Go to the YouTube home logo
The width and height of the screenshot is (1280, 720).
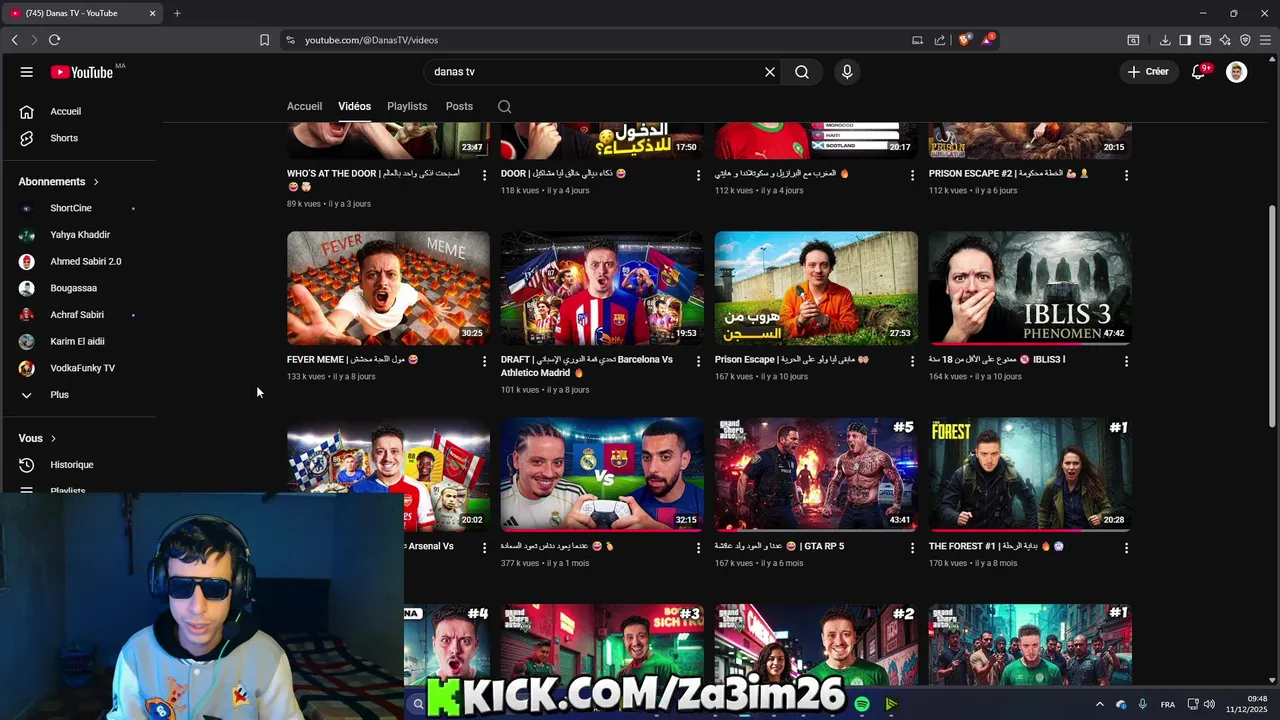click(82, 72)
